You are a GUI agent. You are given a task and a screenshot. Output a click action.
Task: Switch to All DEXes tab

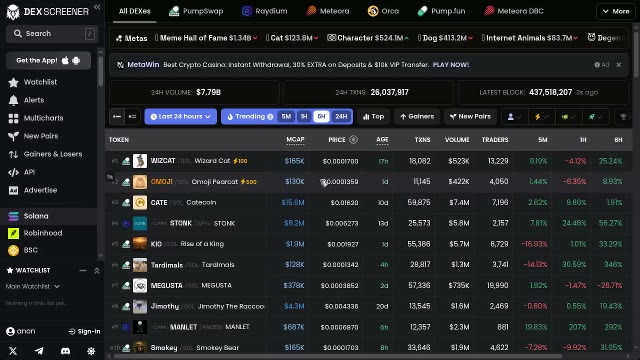coord(135,11)
